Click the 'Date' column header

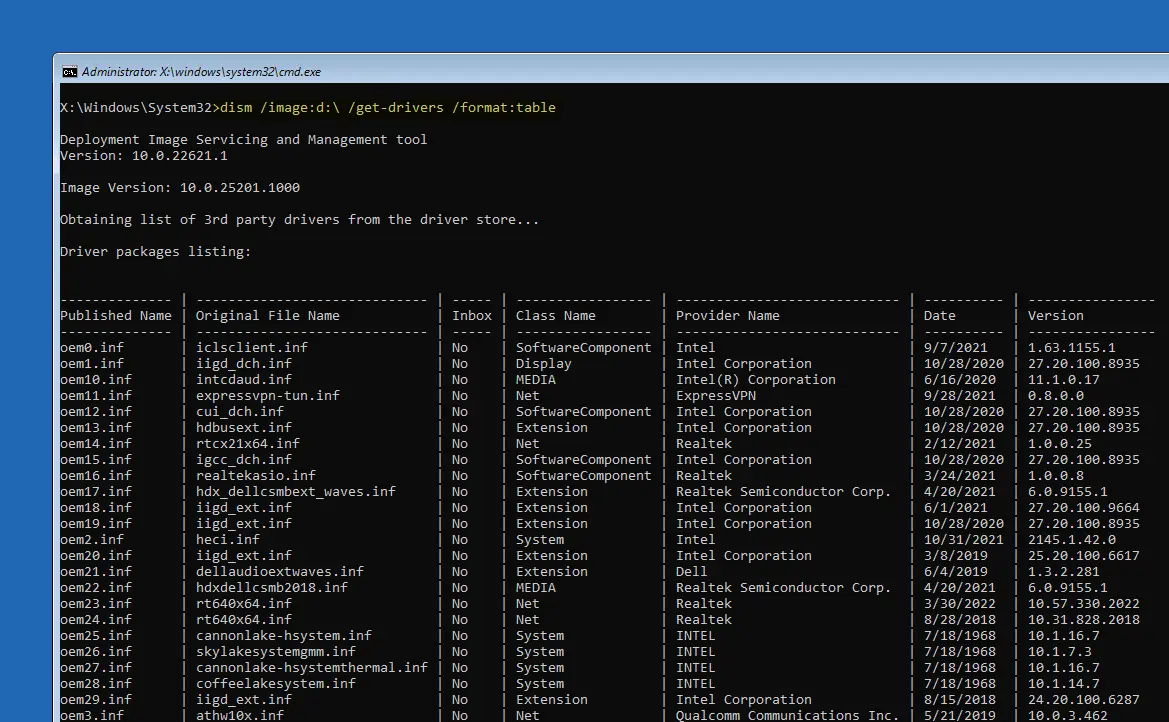coord(939,316)
